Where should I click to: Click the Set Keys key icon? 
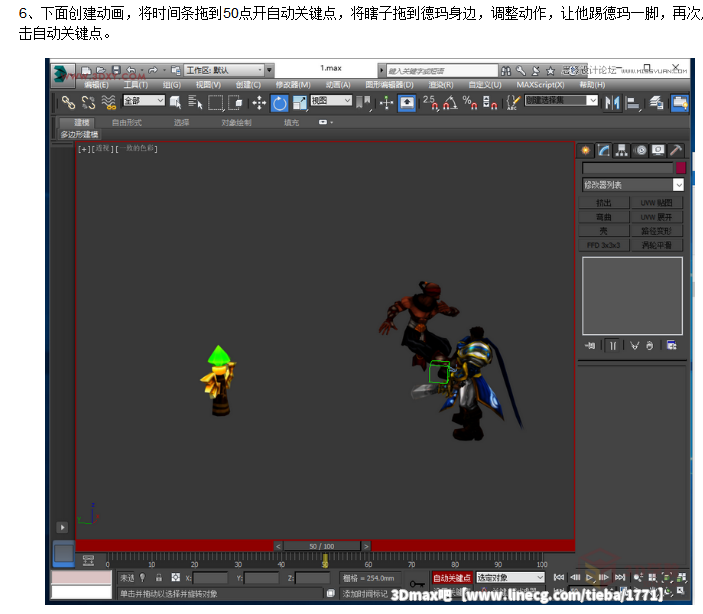click(417, 584)
